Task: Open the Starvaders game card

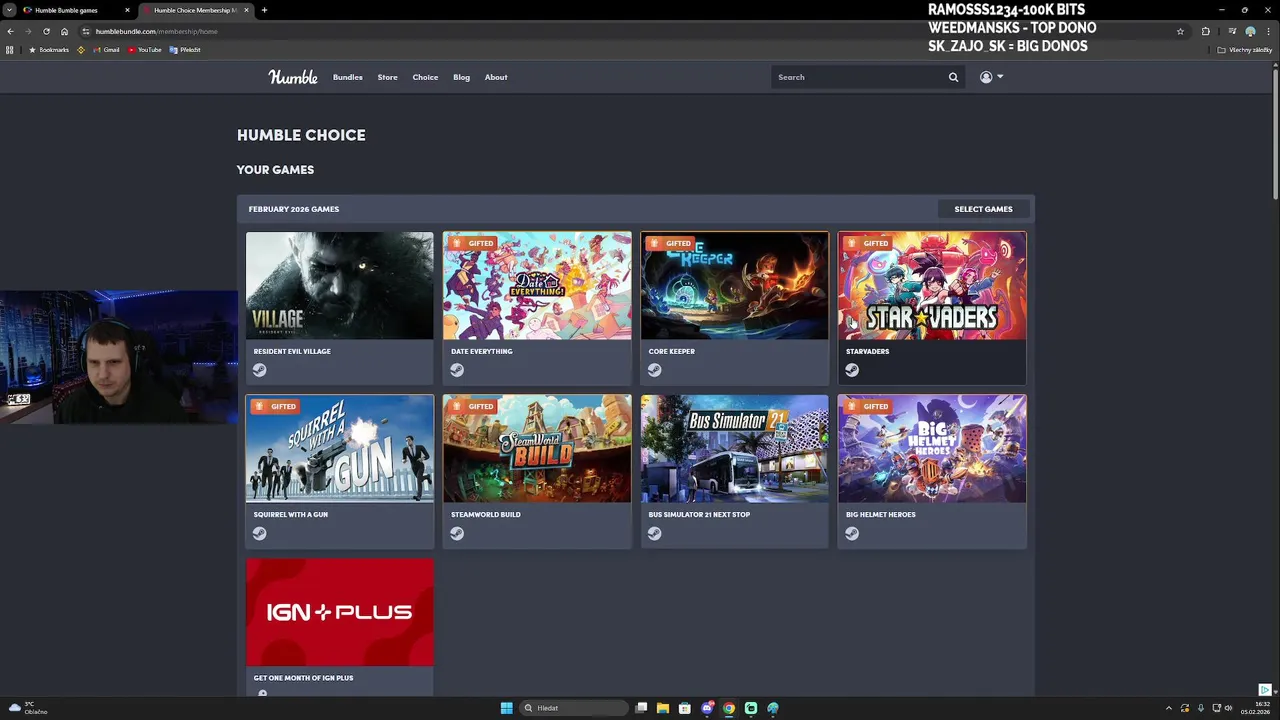Action: click(x=932, y=308)
